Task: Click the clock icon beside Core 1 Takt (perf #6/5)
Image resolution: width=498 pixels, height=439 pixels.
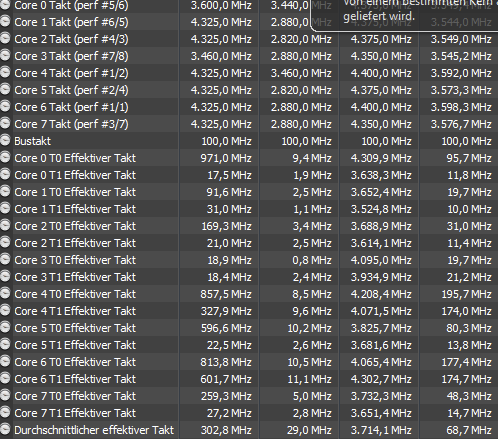Action: click(5, 22)
